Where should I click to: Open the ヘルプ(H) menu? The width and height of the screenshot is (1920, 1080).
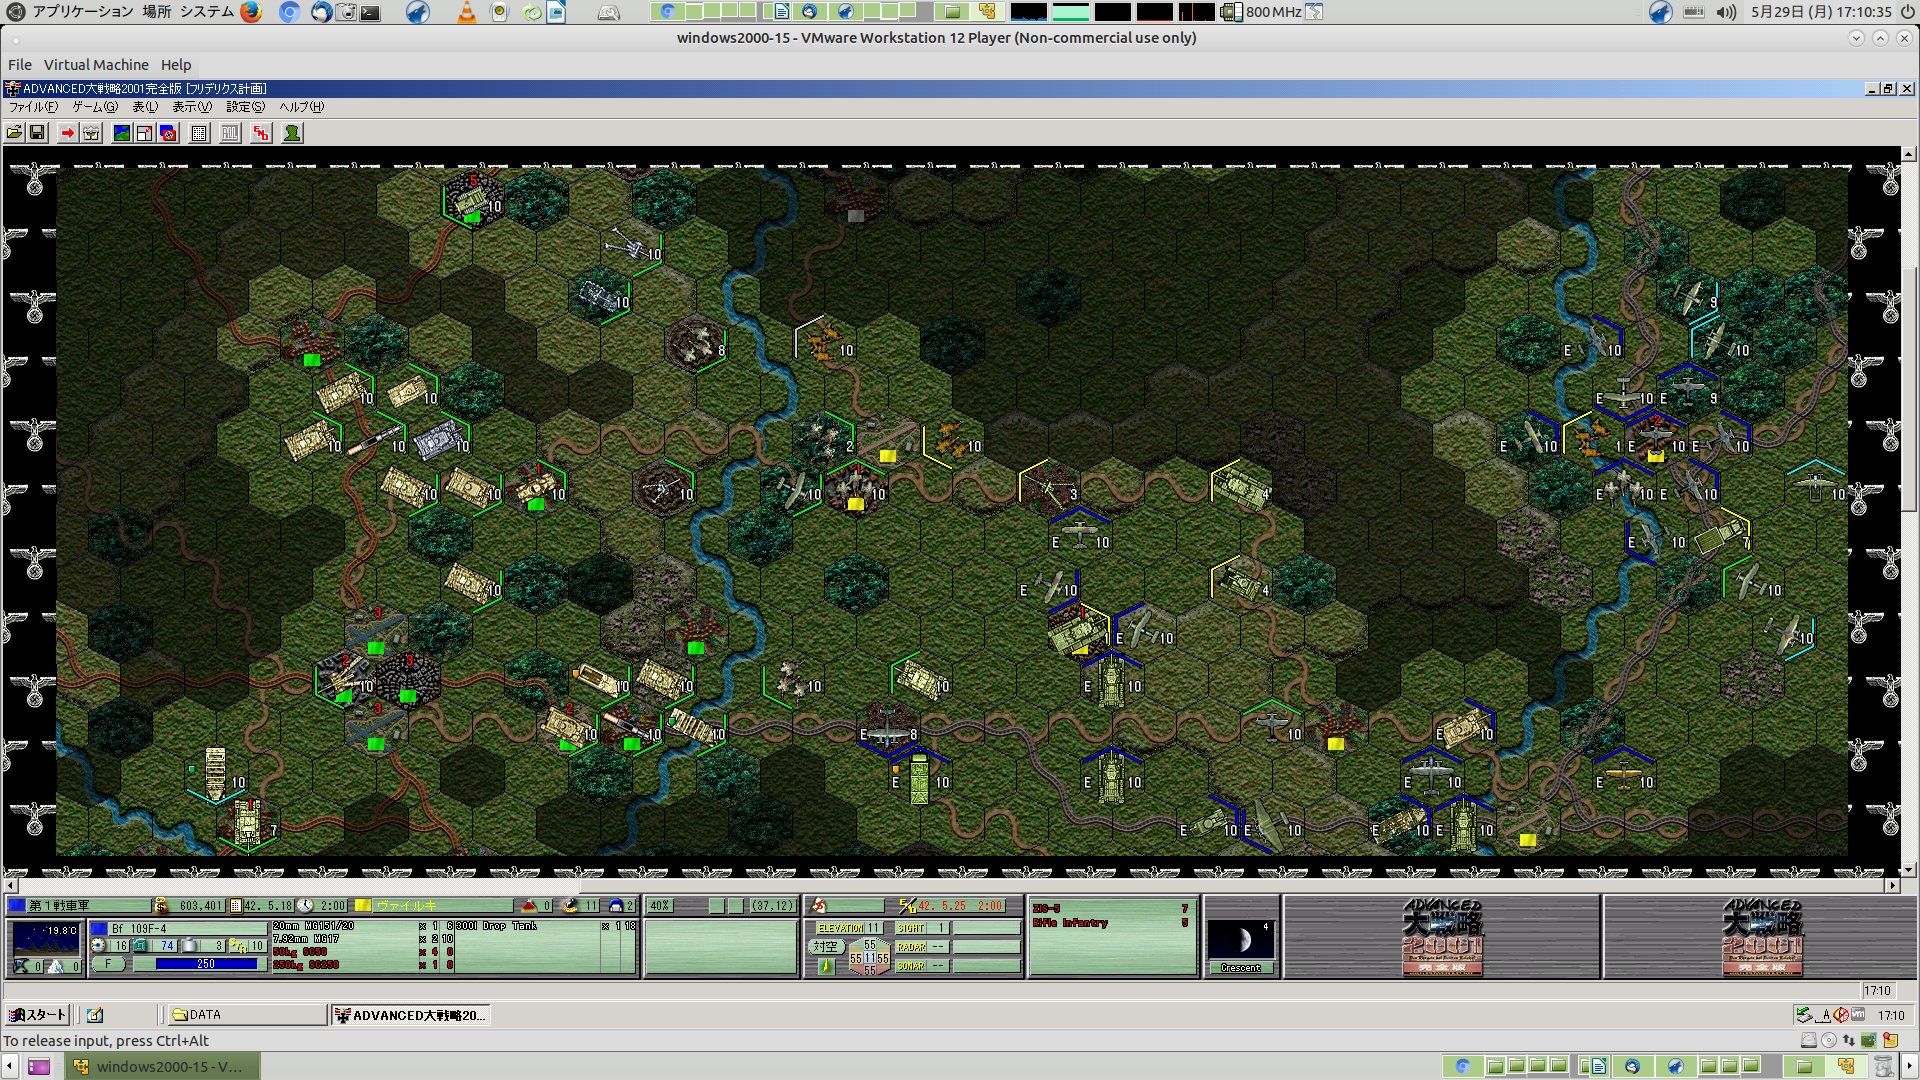[302, 107]
